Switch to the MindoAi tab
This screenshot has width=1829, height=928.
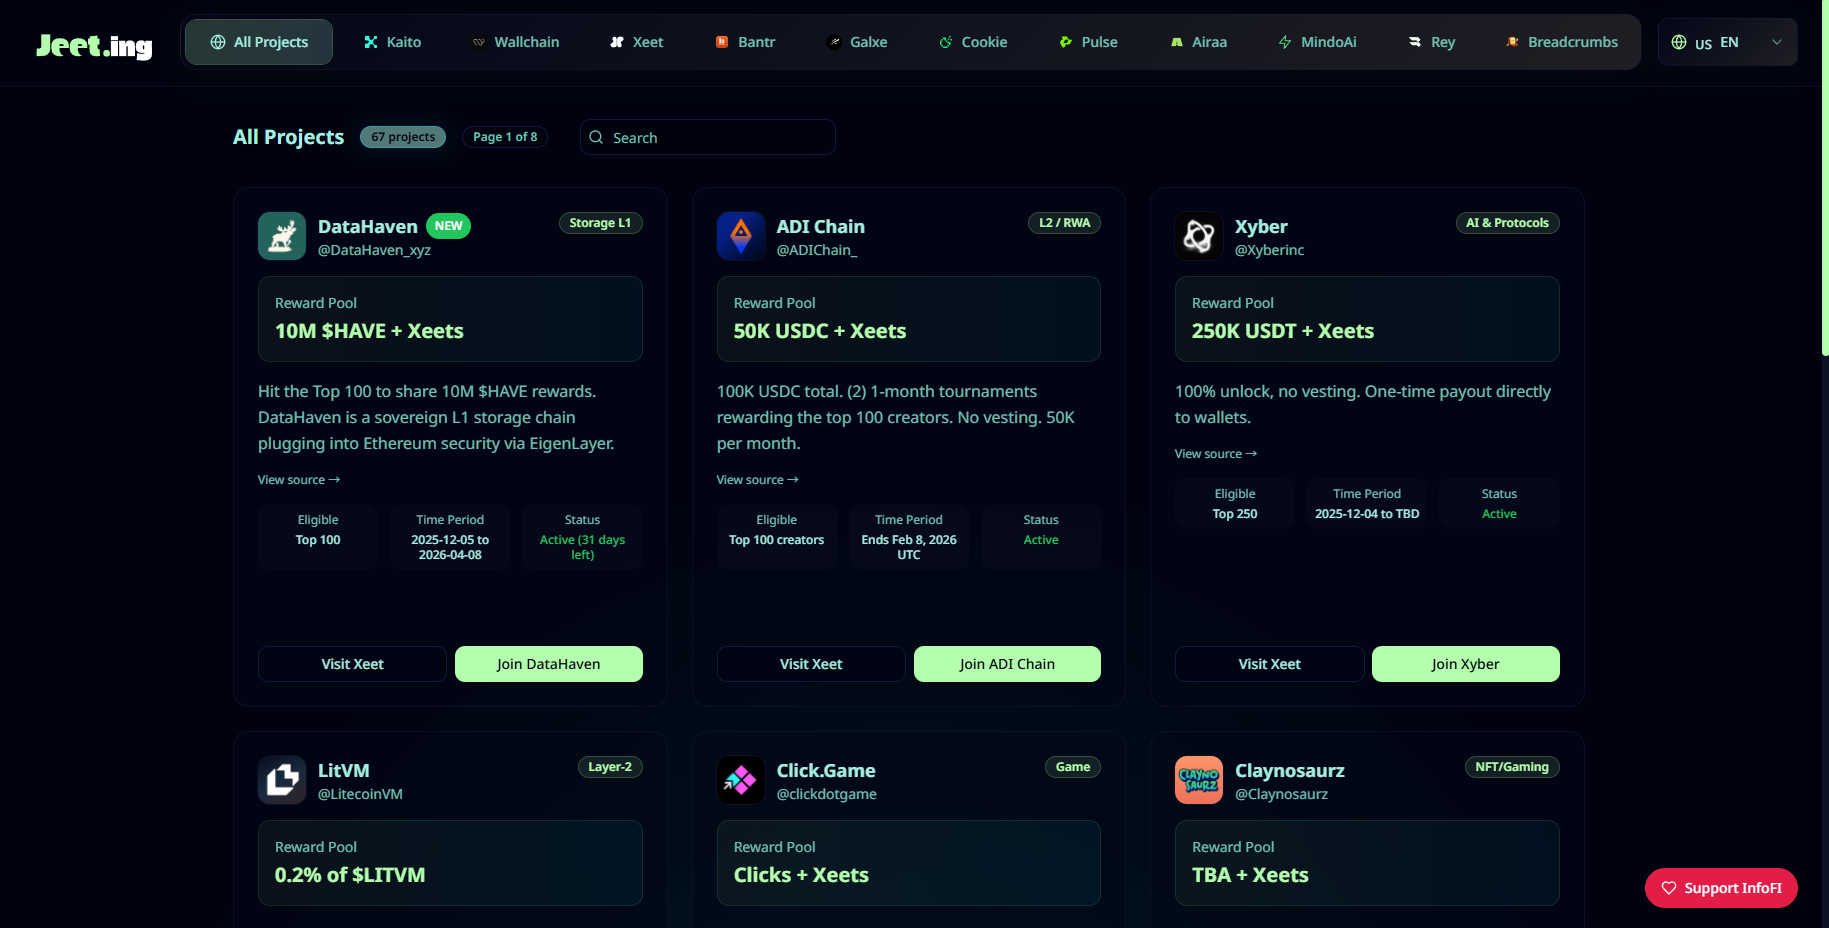click(x=1317, y=42)
